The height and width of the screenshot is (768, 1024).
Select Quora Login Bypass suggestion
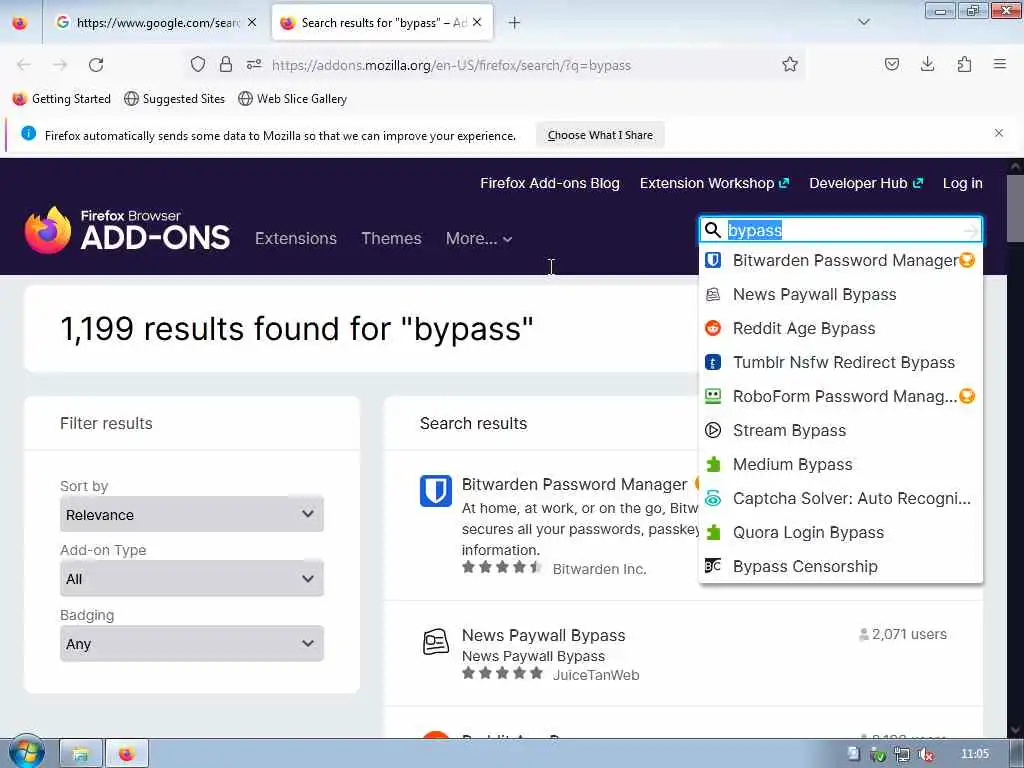pyautogui.click(x=840, y=532)
